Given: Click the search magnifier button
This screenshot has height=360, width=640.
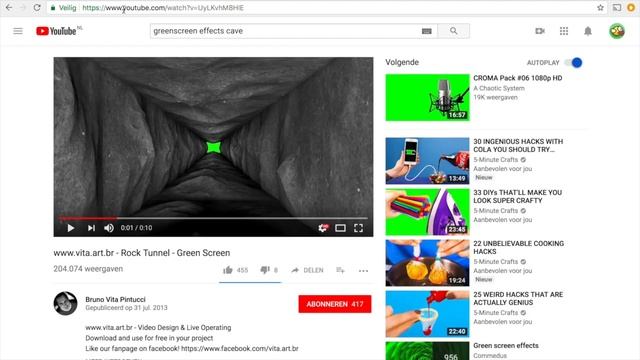Looking at the screenshot, I should click(x=453, y=31).
